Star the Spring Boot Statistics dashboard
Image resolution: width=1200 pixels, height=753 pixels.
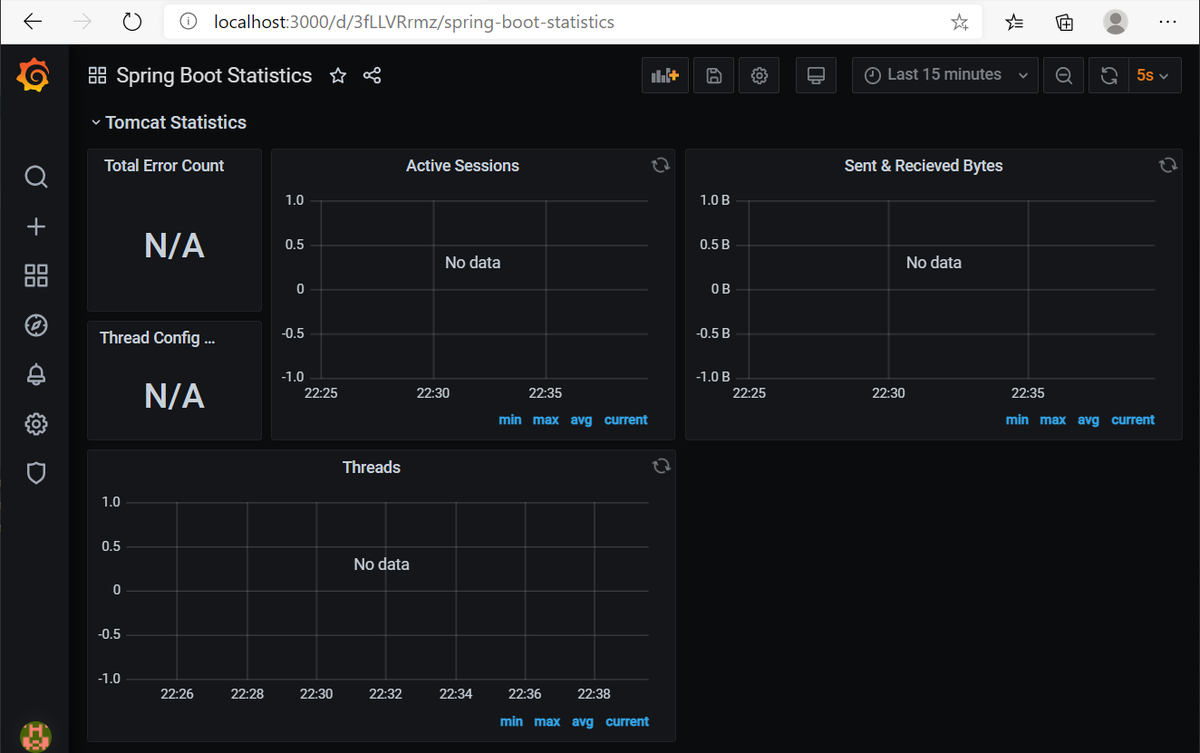(338, 75)
